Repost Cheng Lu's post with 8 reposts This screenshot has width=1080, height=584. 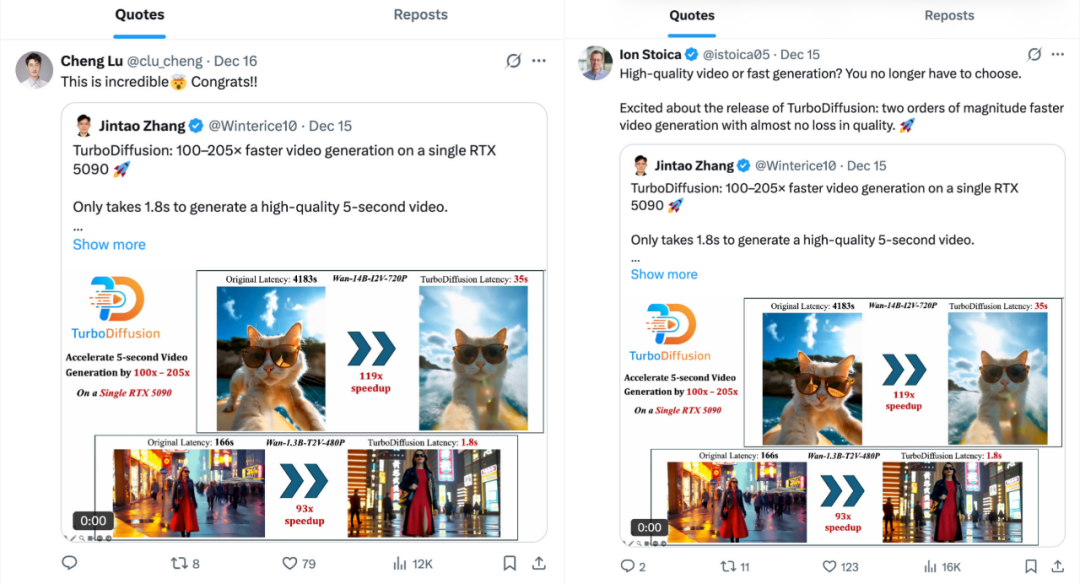point(185,563)
